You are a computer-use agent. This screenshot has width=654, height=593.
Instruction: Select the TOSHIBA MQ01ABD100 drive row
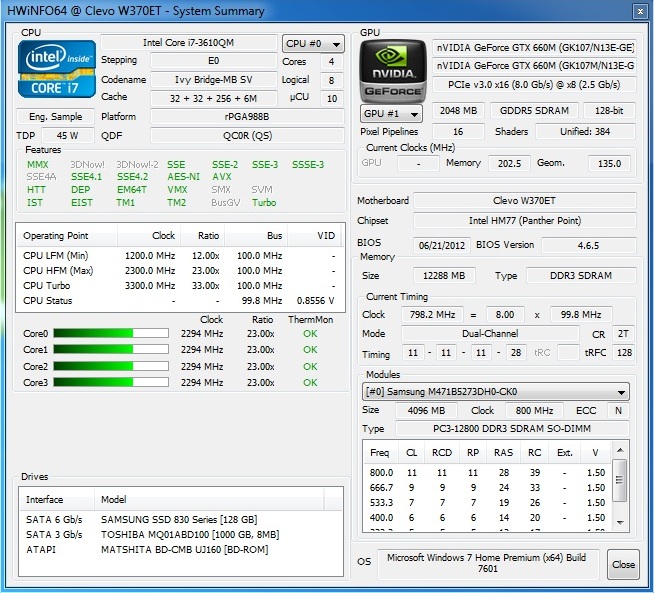[181, 535]
